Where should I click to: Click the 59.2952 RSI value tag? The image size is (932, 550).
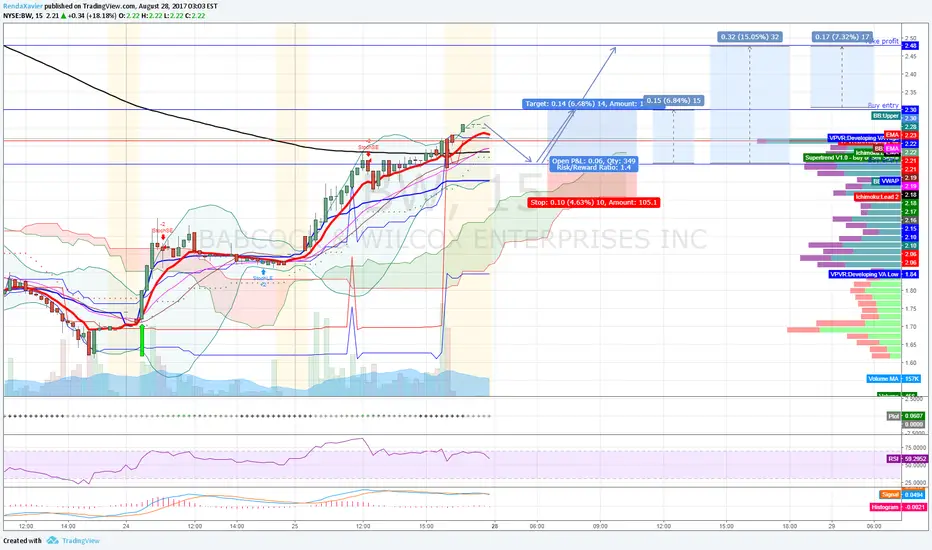pos(914,459)
